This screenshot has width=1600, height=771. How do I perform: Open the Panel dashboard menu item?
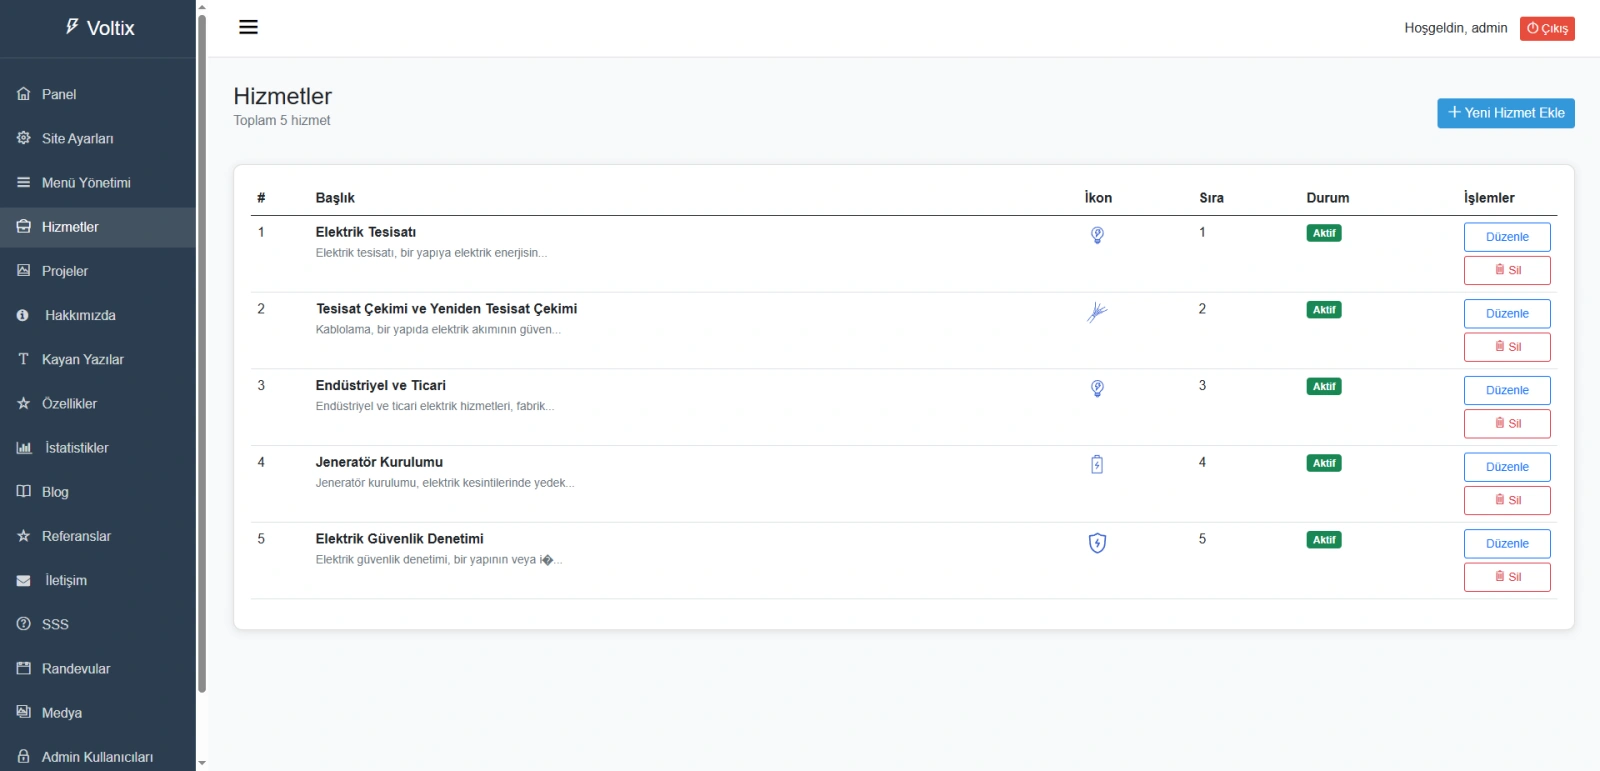[x=59, y=94]
